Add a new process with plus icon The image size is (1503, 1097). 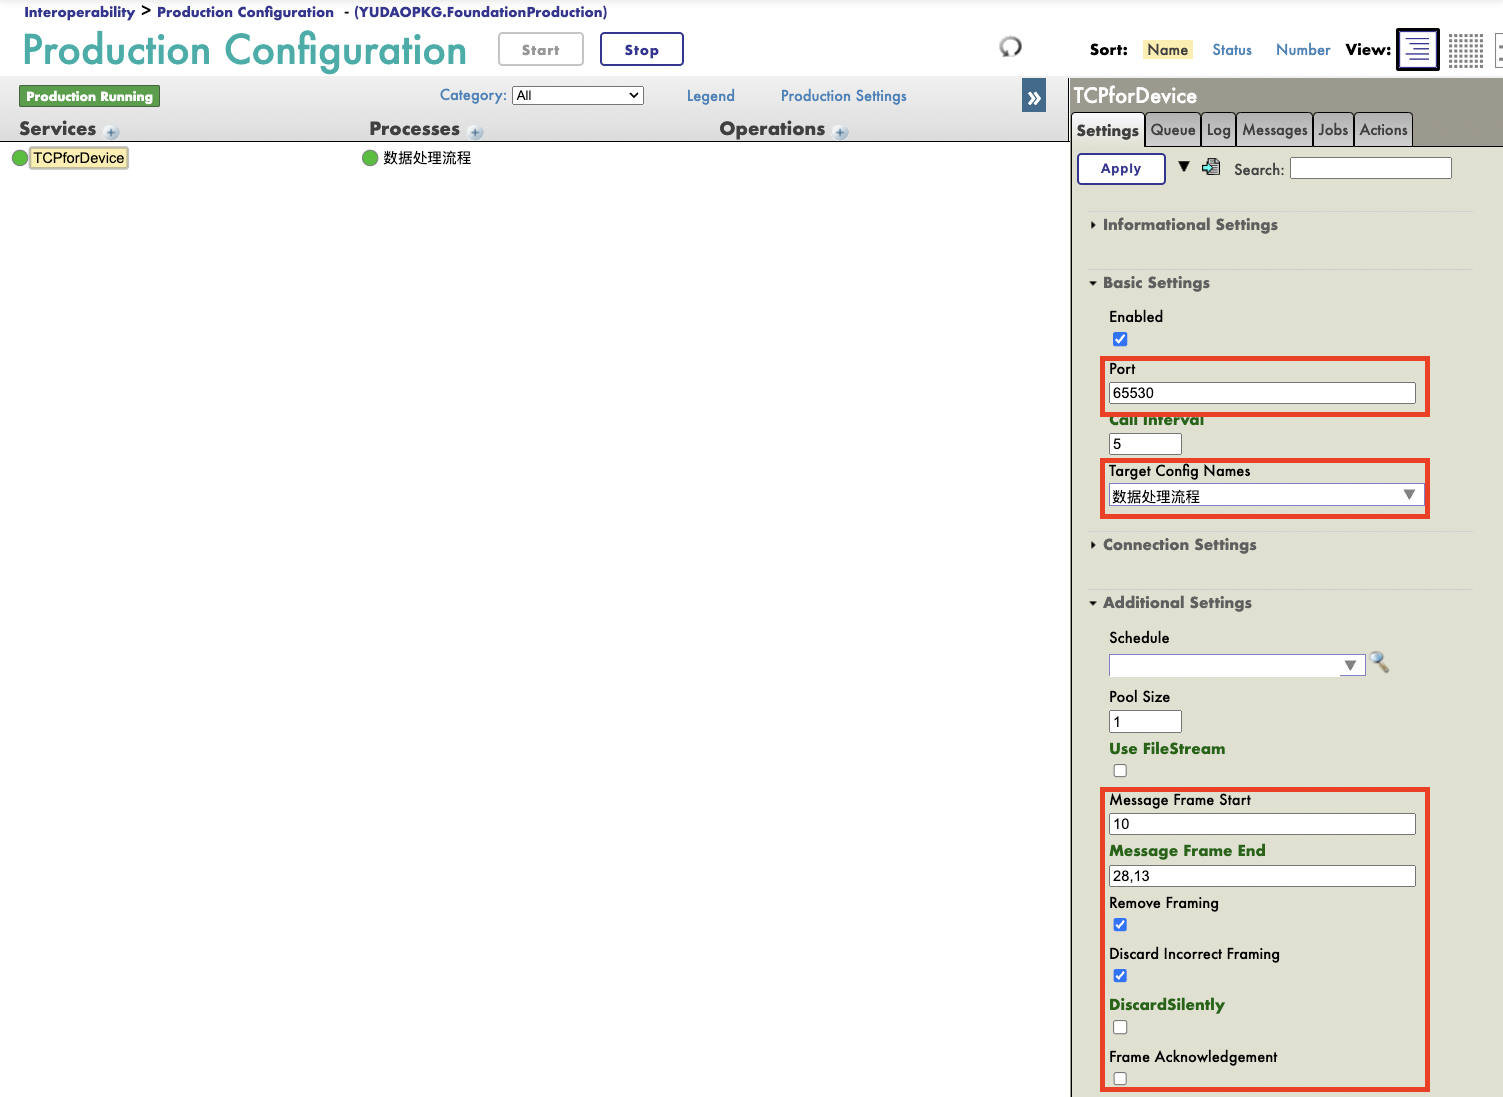click(x=476, y=132)
